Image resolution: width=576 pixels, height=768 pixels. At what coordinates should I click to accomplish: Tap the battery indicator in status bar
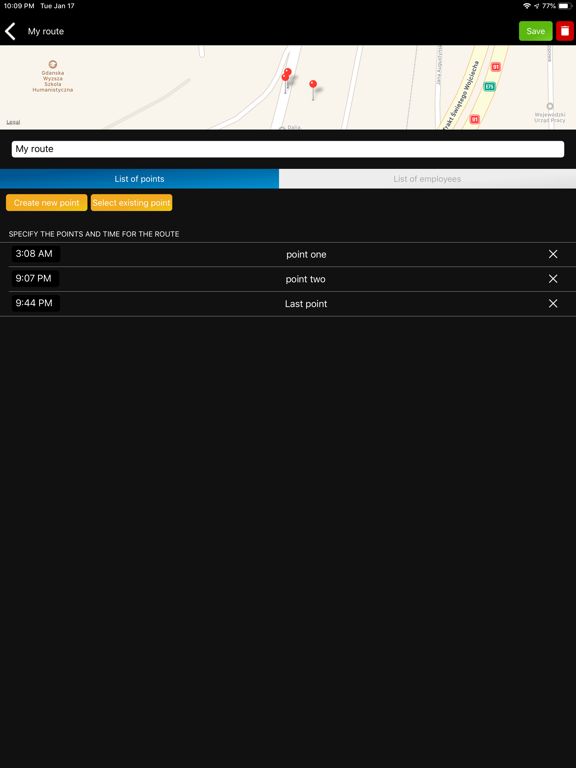pos(565,6)
